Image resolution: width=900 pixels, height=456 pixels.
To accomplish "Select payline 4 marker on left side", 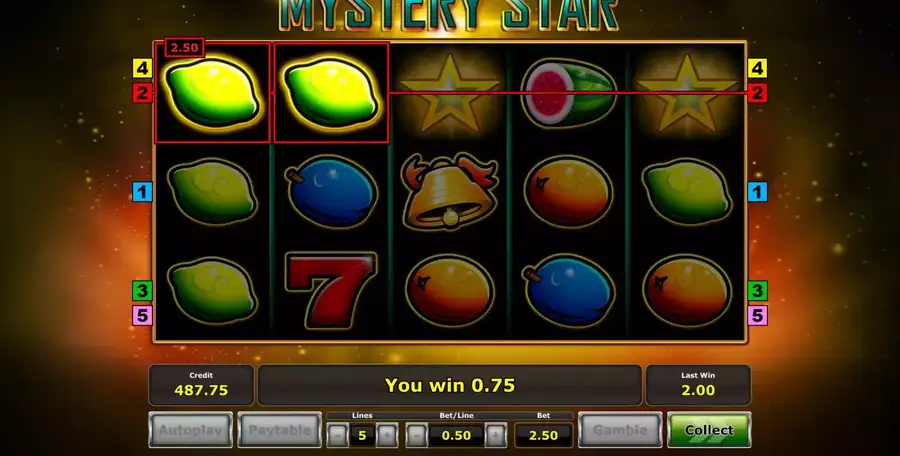I will tap(142, 68).
